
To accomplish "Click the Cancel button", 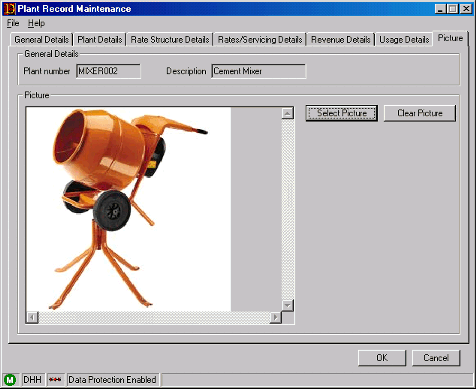I will [436, 358].
